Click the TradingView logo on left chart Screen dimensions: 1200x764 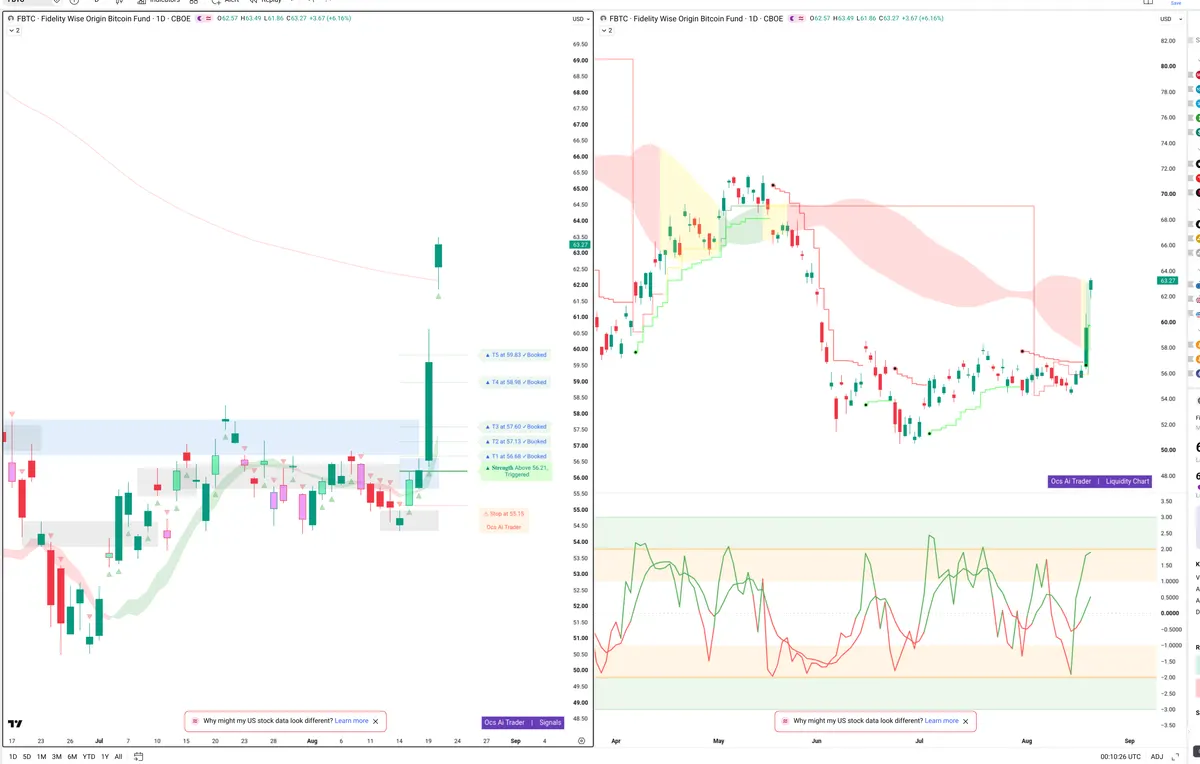[x=15, y=723]
